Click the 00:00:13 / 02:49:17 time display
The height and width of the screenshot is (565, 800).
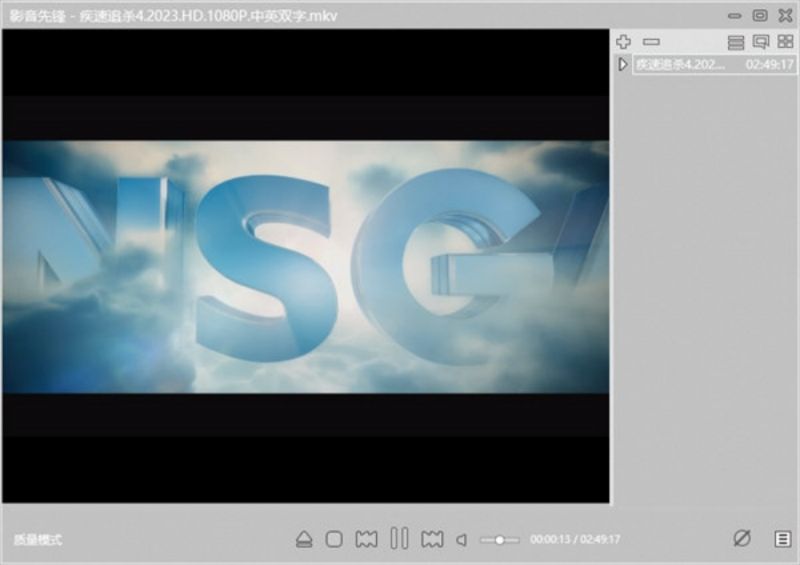click(575, 539)
